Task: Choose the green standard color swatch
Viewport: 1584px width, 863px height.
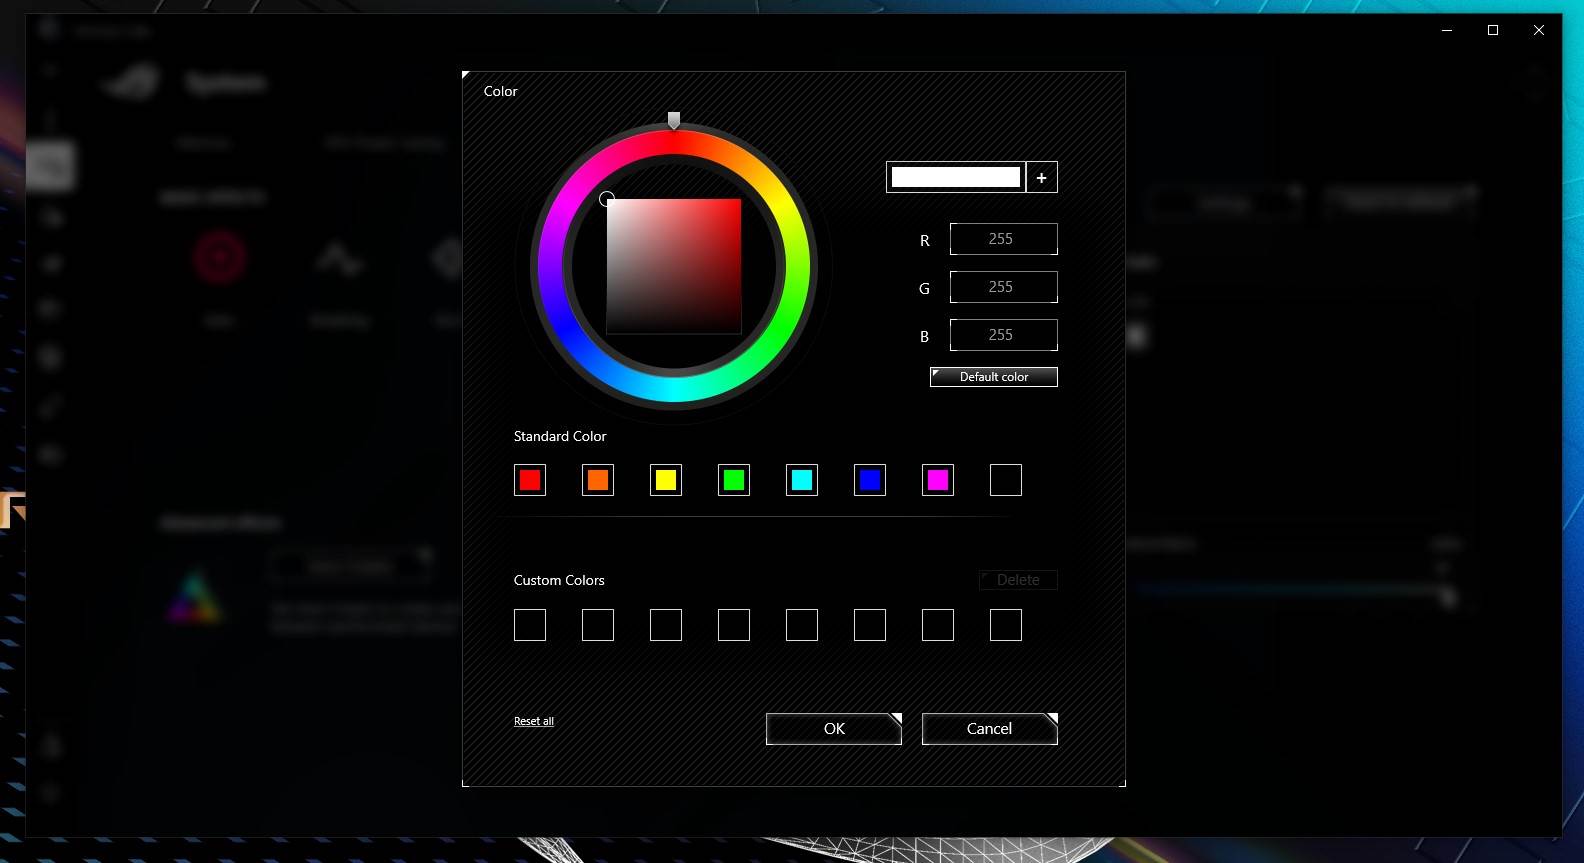Action: tap(734, 480)
